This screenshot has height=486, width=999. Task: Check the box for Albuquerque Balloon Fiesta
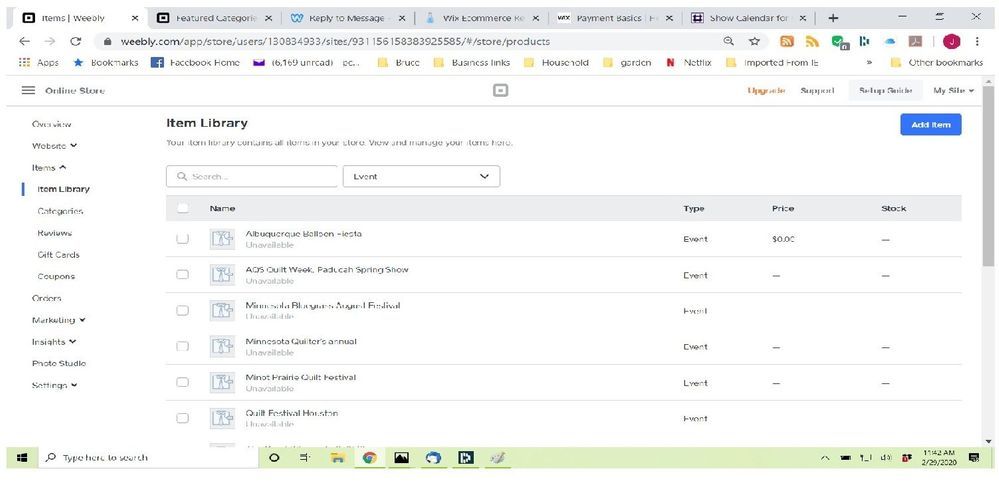182,239
